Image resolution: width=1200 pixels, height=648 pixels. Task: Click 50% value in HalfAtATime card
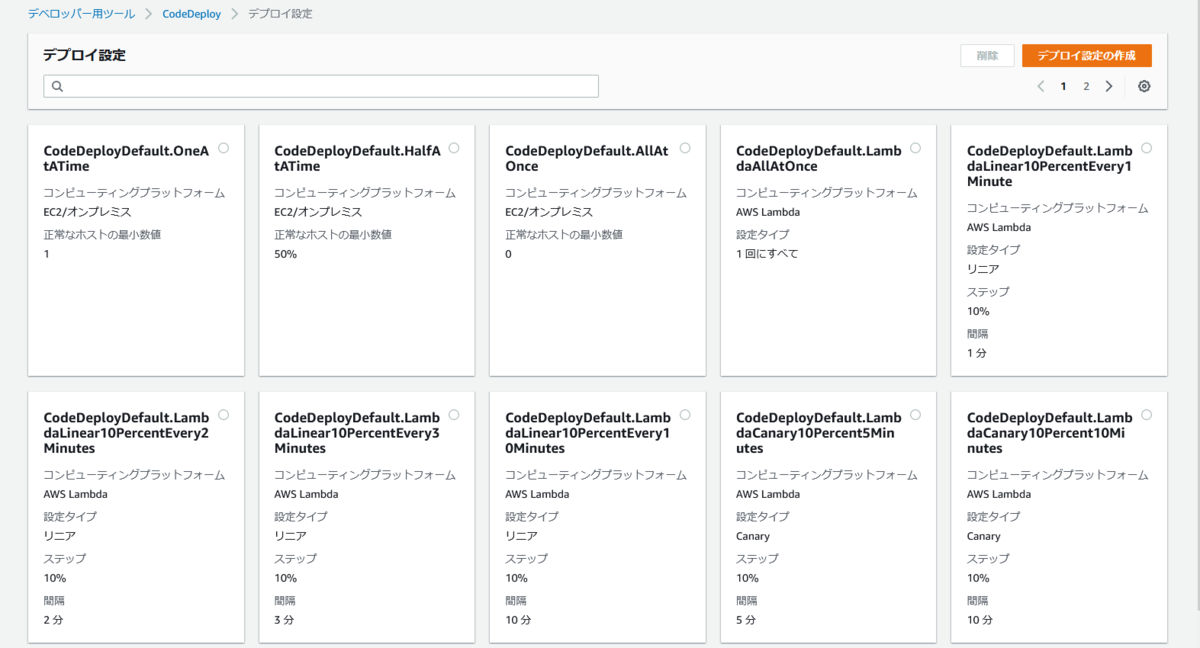click(285, 254)
